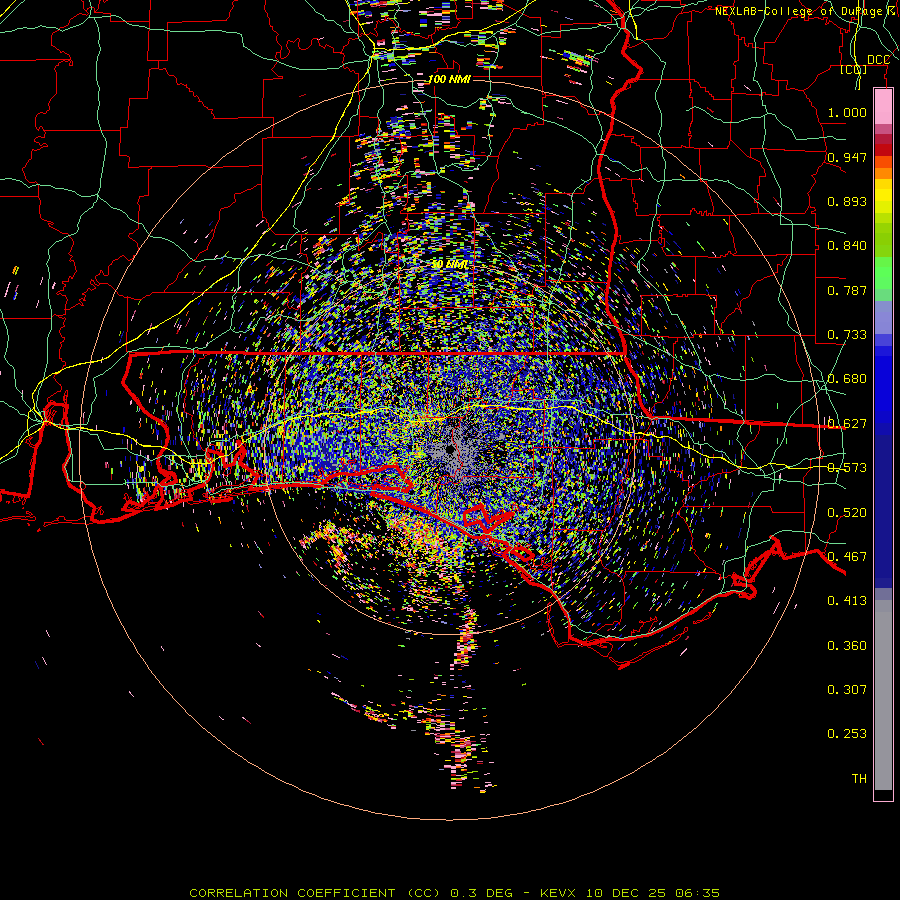Click the Correlation Coefficient product caption

pyautogui.click(x=454, y=893)
